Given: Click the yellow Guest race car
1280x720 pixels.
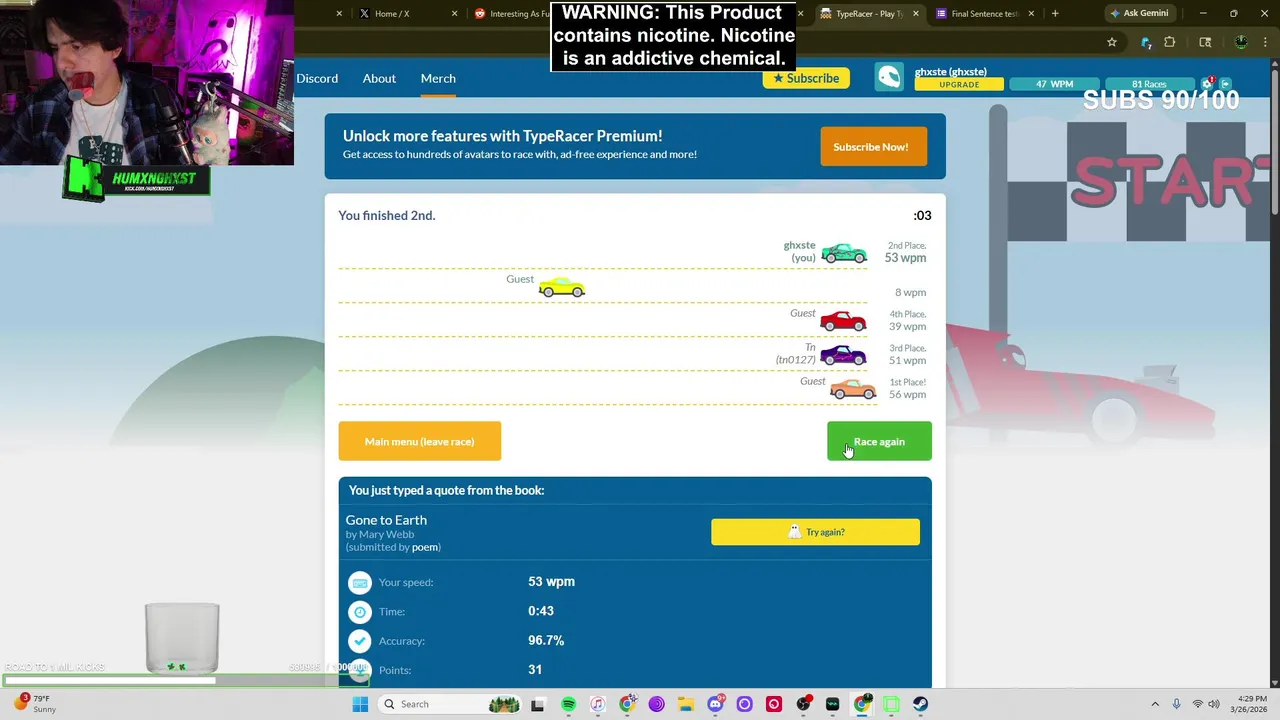Looking at the screenshot, I should coord(562,288).
